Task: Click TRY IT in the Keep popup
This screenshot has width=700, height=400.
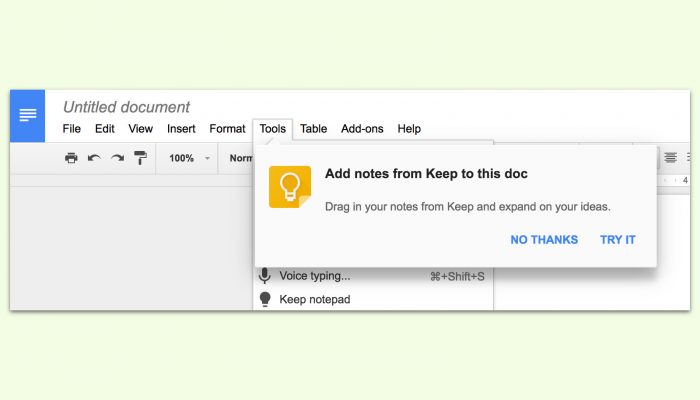Action: point(618,240)
